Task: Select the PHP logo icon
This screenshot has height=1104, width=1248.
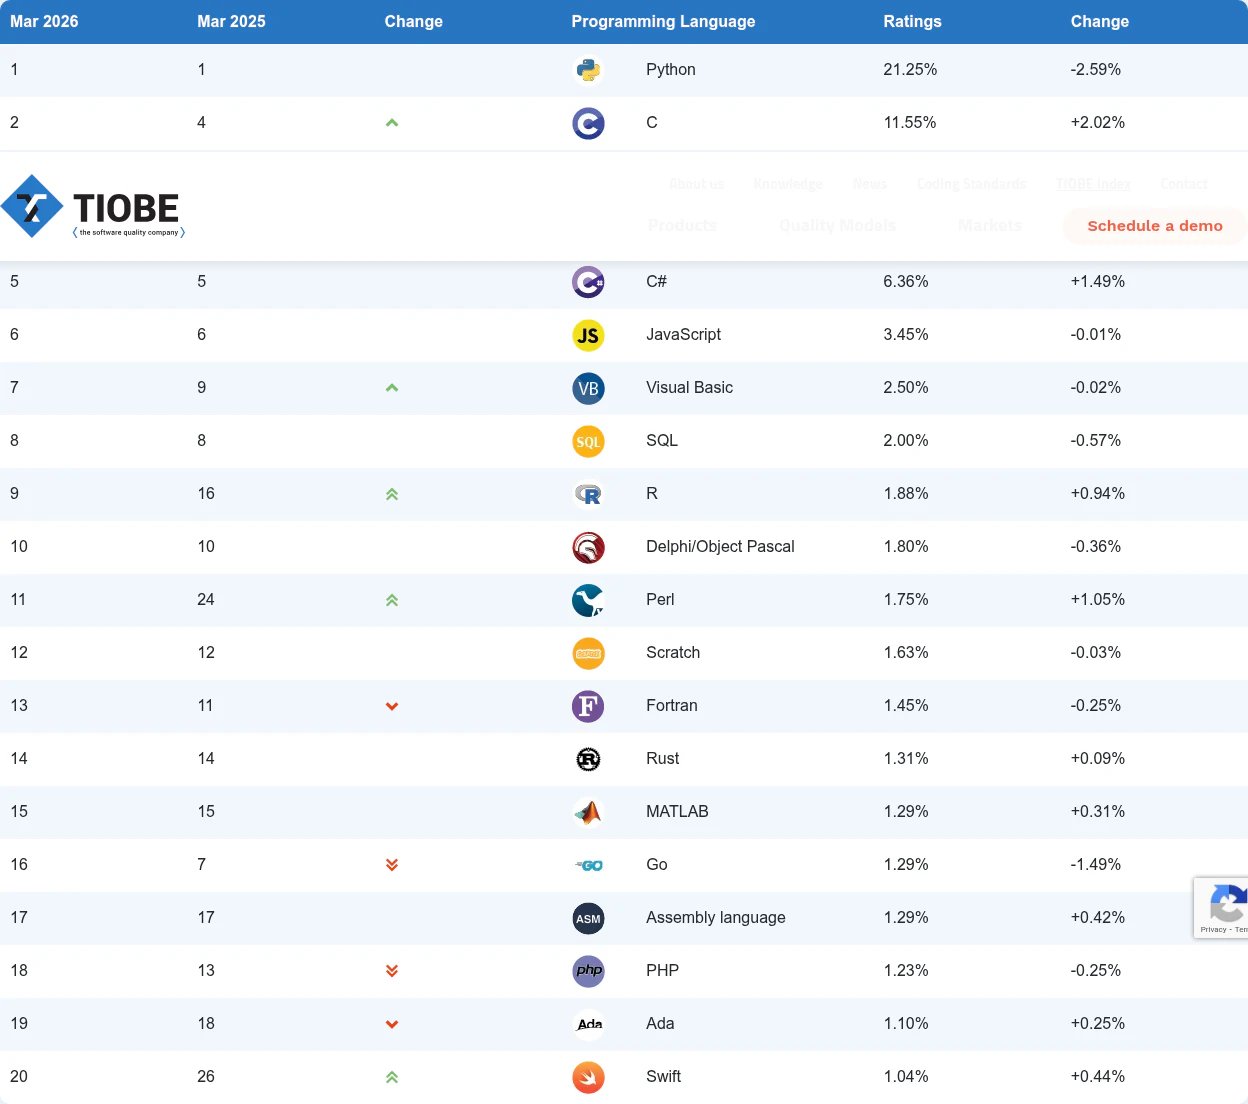Action: coord(588,971)
